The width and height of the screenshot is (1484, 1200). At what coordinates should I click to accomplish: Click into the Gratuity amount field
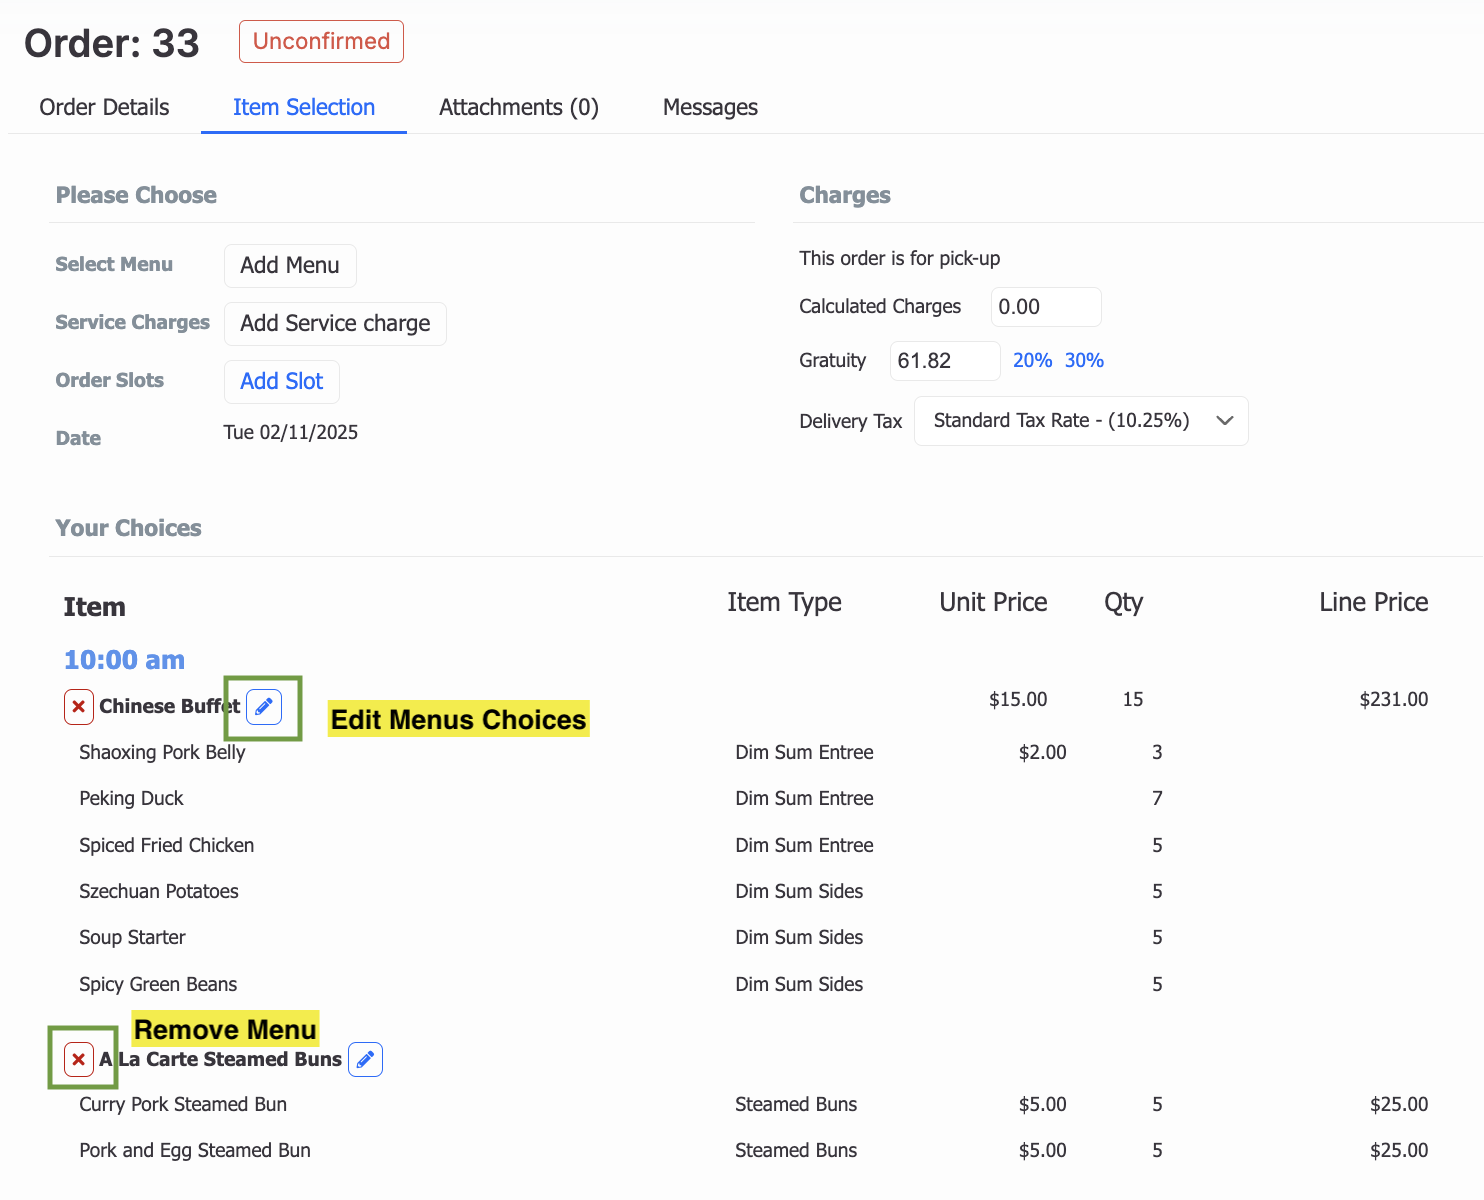point(944,361)
